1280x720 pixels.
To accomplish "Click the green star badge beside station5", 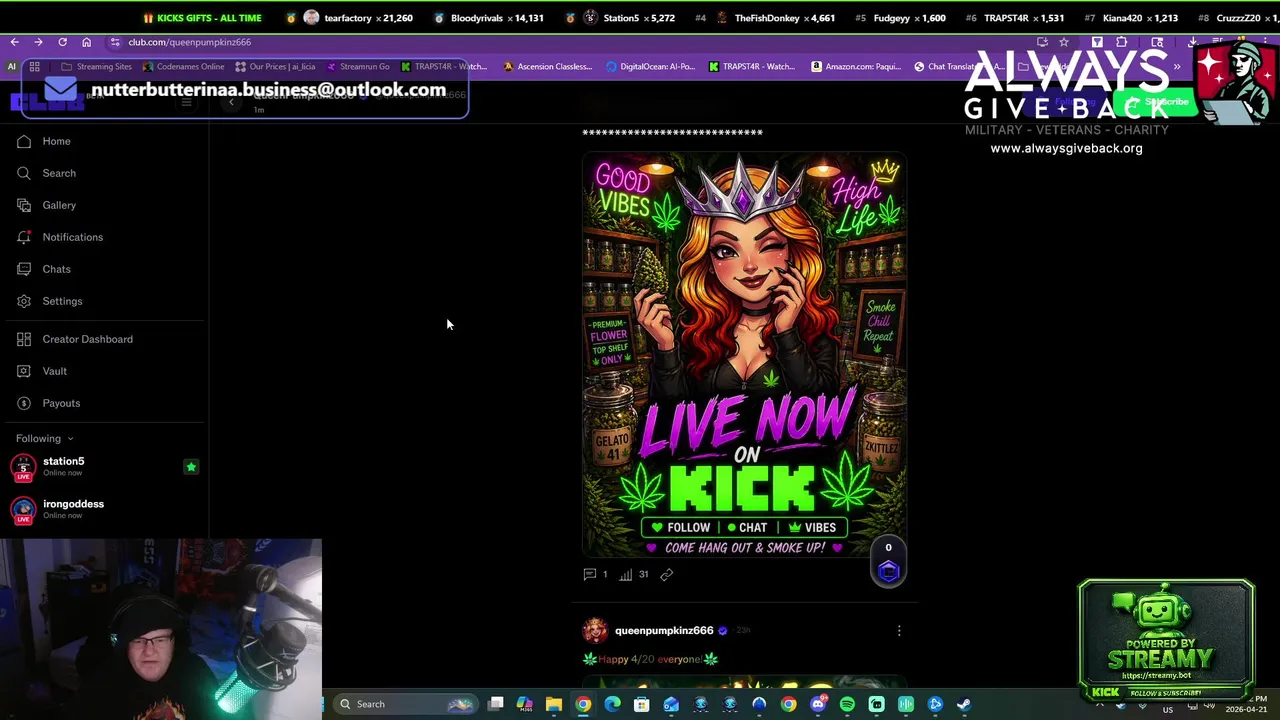I will 191,467.
